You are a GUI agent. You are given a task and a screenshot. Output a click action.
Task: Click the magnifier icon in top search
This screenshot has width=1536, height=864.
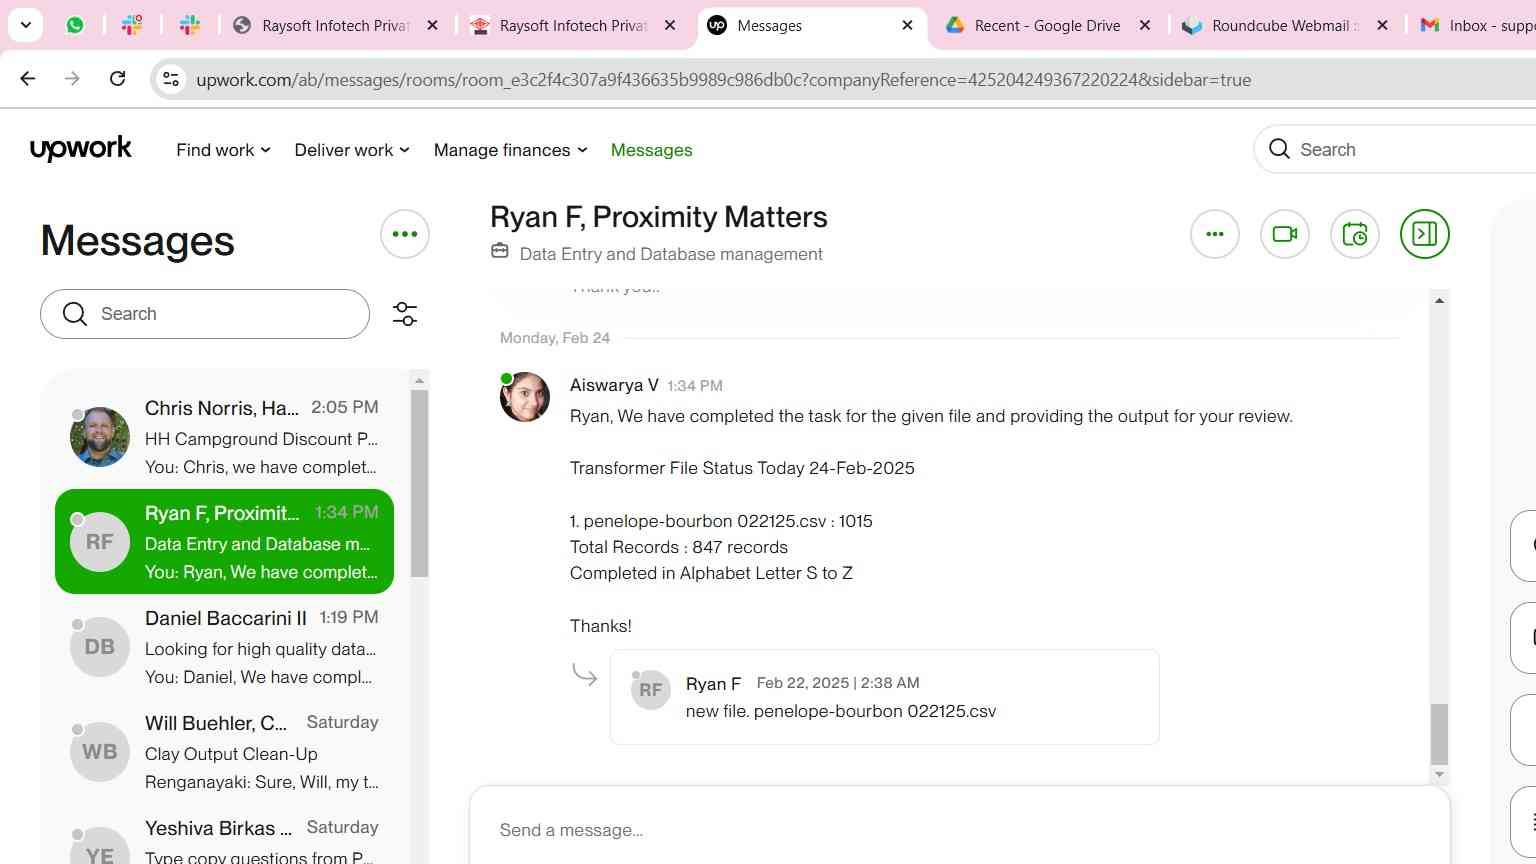(1279, 149)
